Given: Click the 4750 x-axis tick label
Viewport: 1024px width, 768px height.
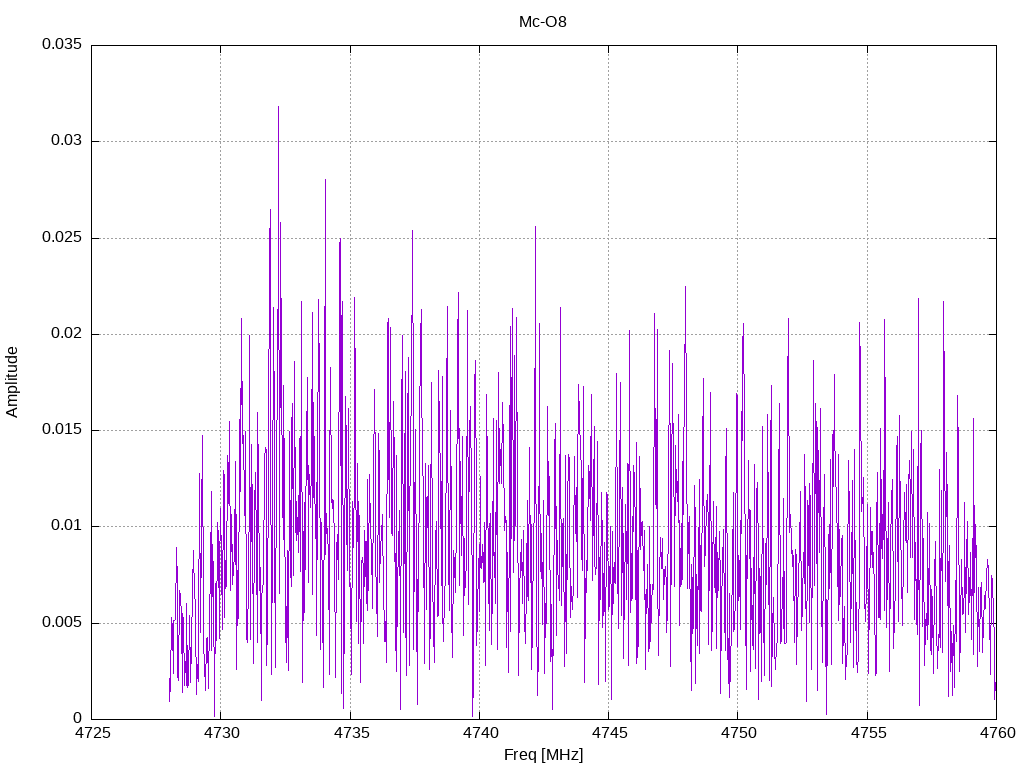Looking at the screenshot, I should coord(739,733).
